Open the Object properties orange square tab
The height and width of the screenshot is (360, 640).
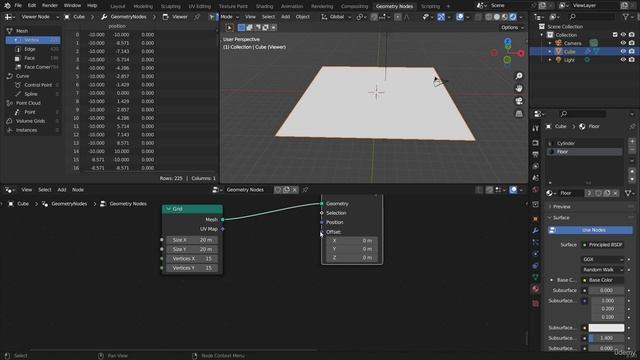coord(536,219)
